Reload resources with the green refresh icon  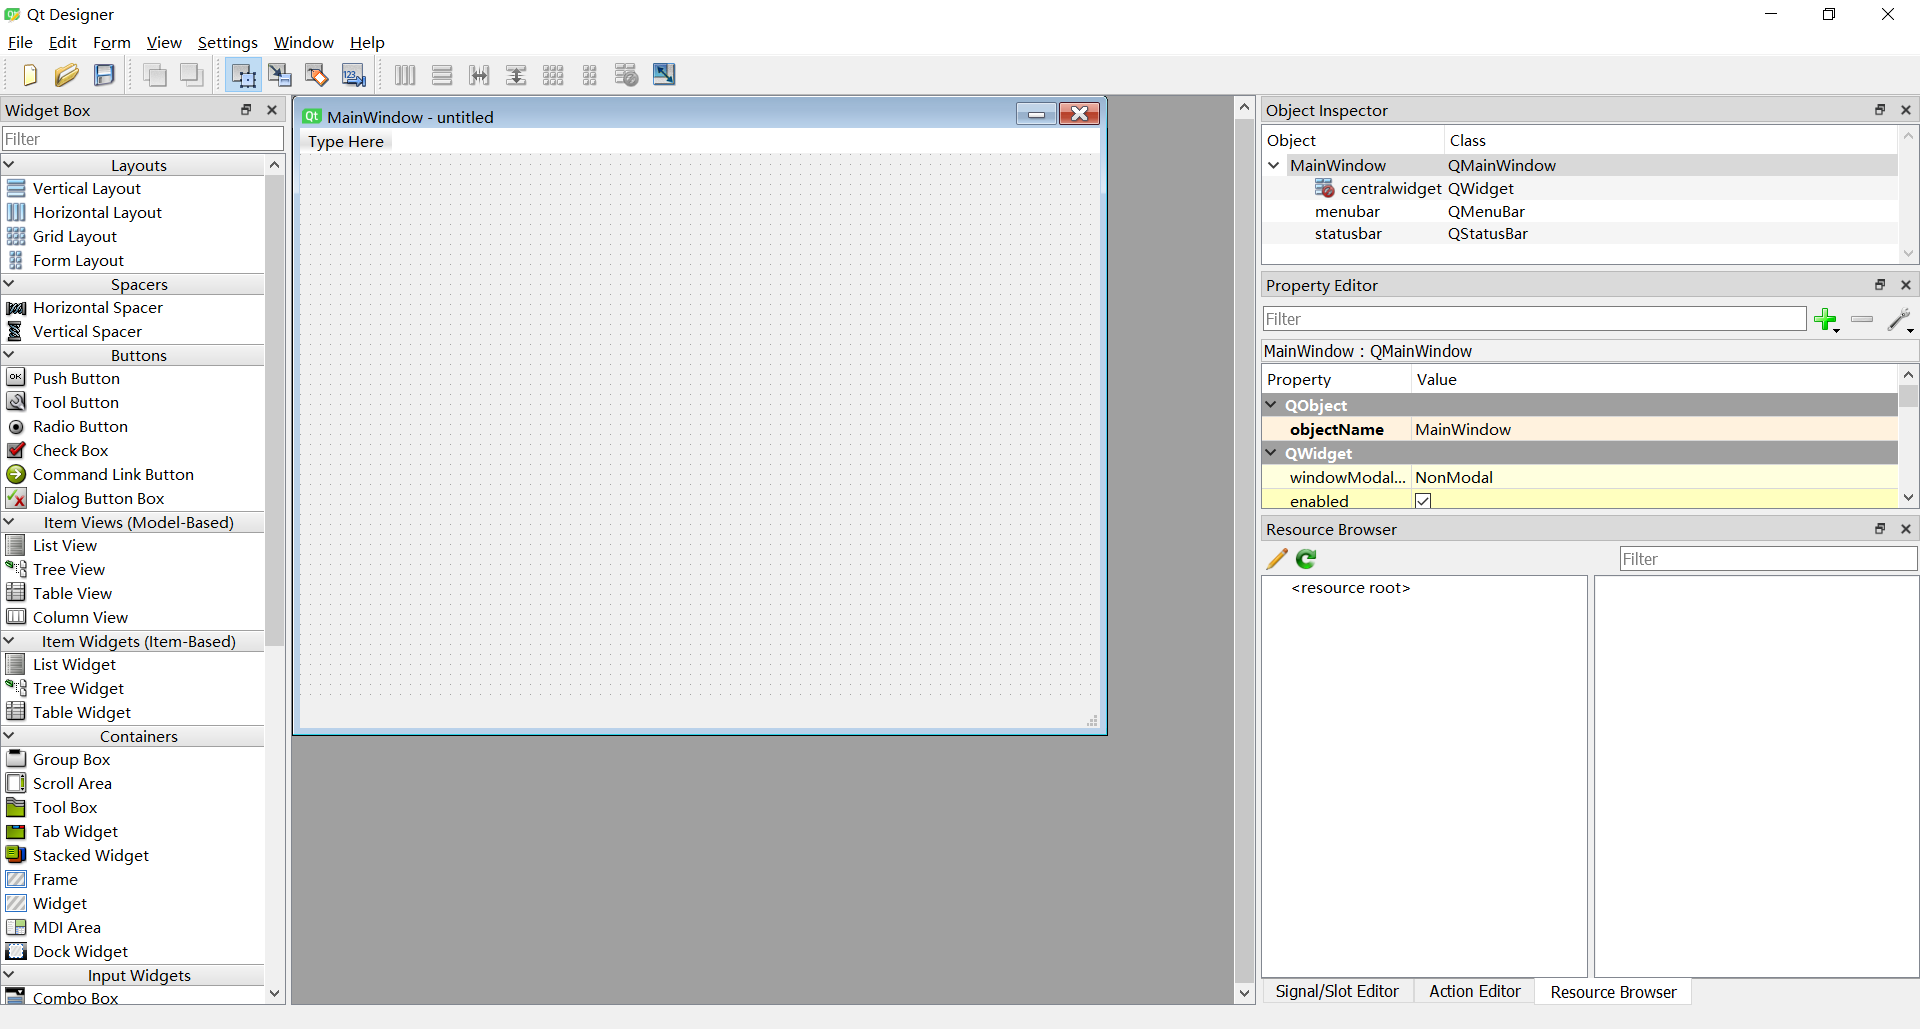tap(1306, 559)
